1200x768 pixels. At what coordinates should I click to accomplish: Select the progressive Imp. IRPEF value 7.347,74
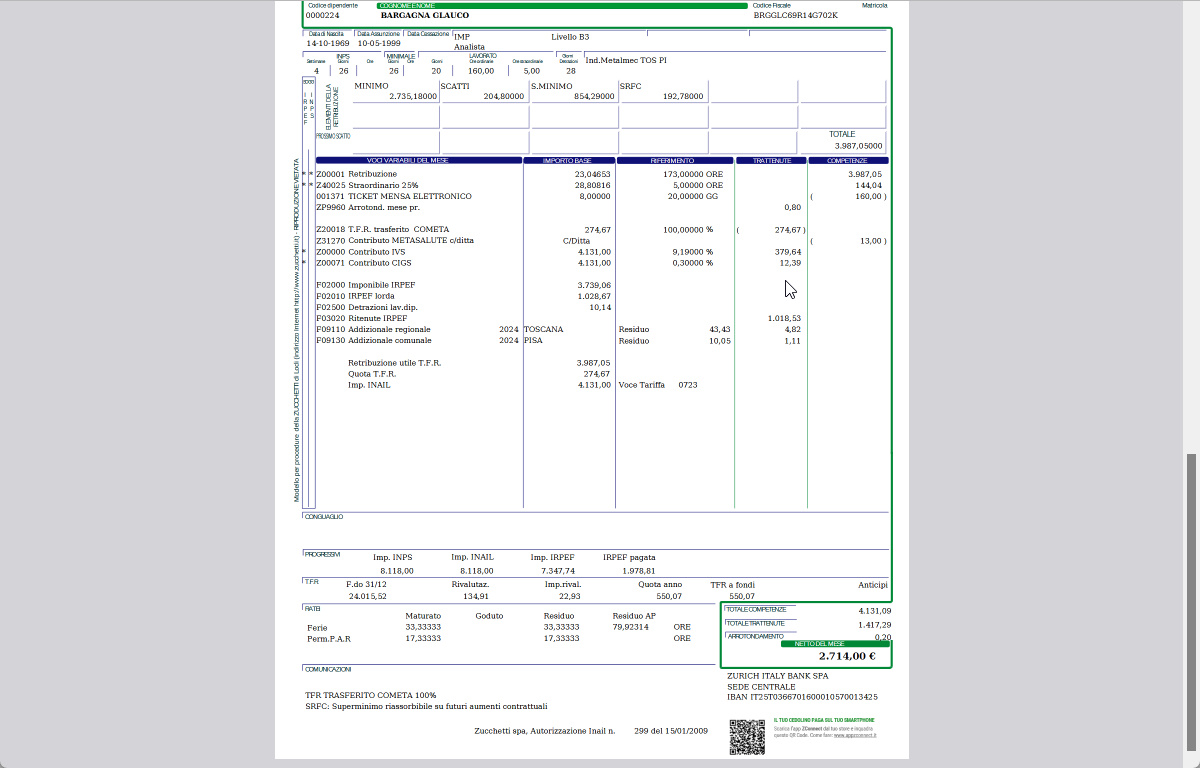(558, 571)
